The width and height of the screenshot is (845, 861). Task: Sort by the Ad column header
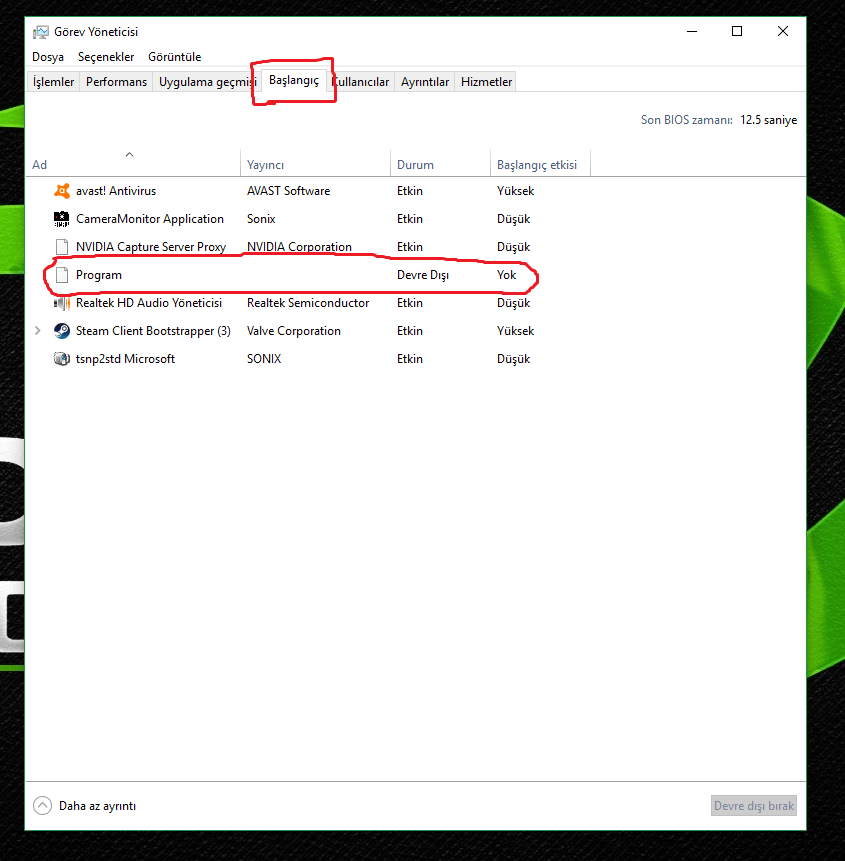point(40,165)
